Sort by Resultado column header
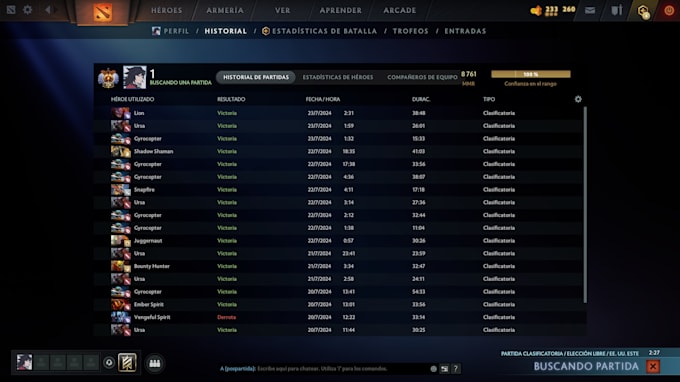680x382 pixels. [231, 99]
